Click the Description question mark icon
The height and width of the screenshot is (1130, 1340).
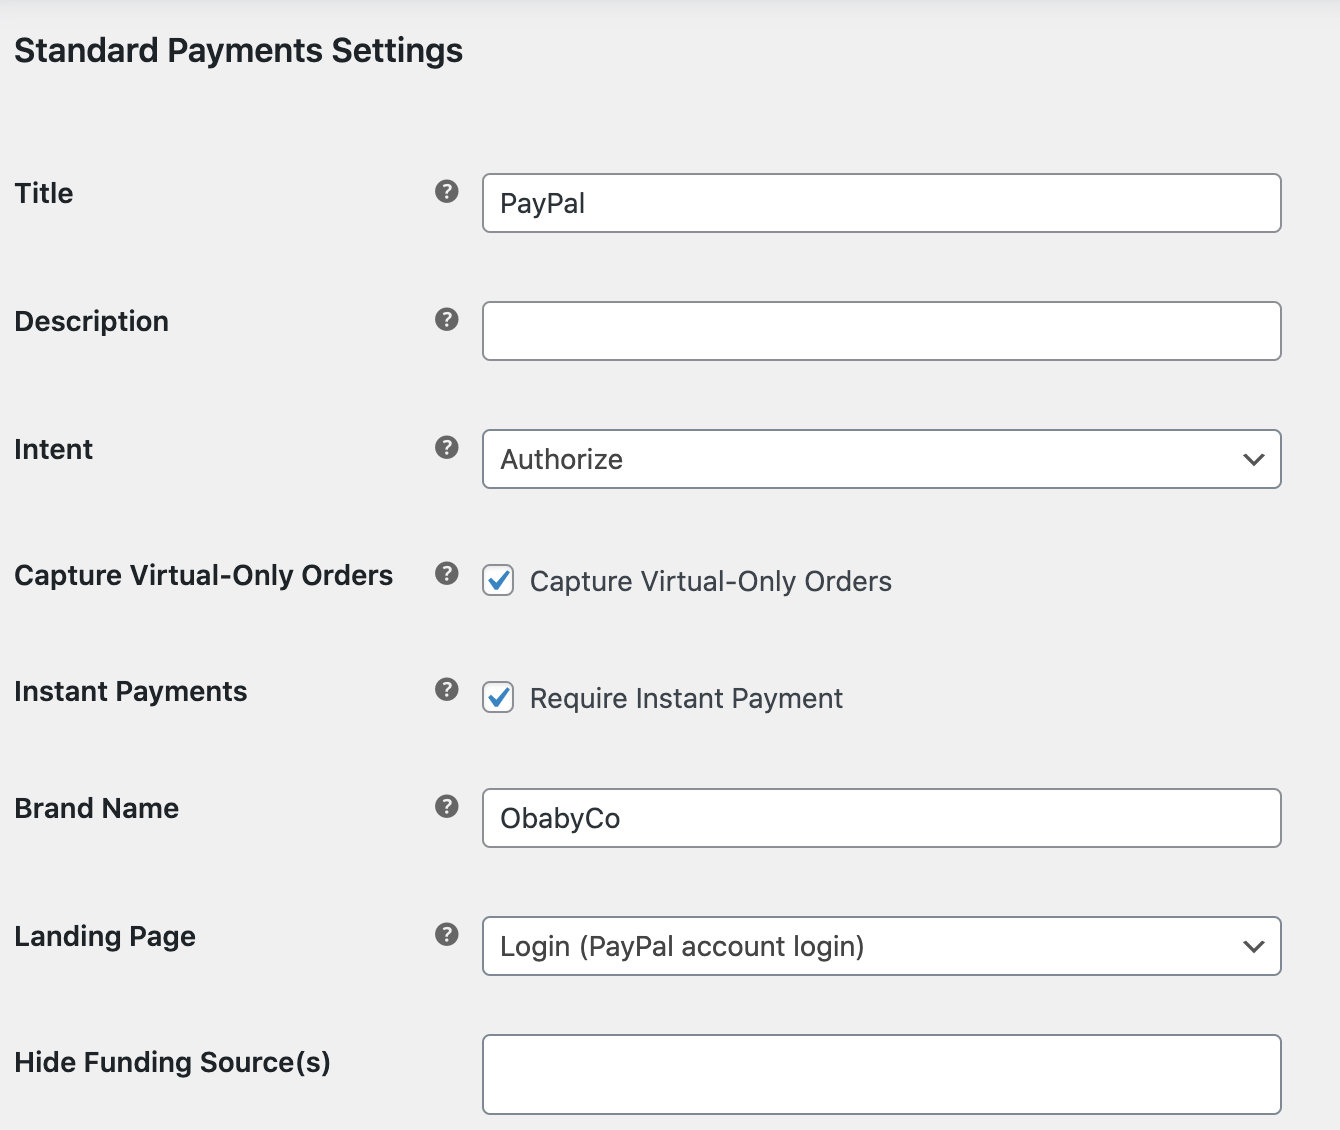447,318
